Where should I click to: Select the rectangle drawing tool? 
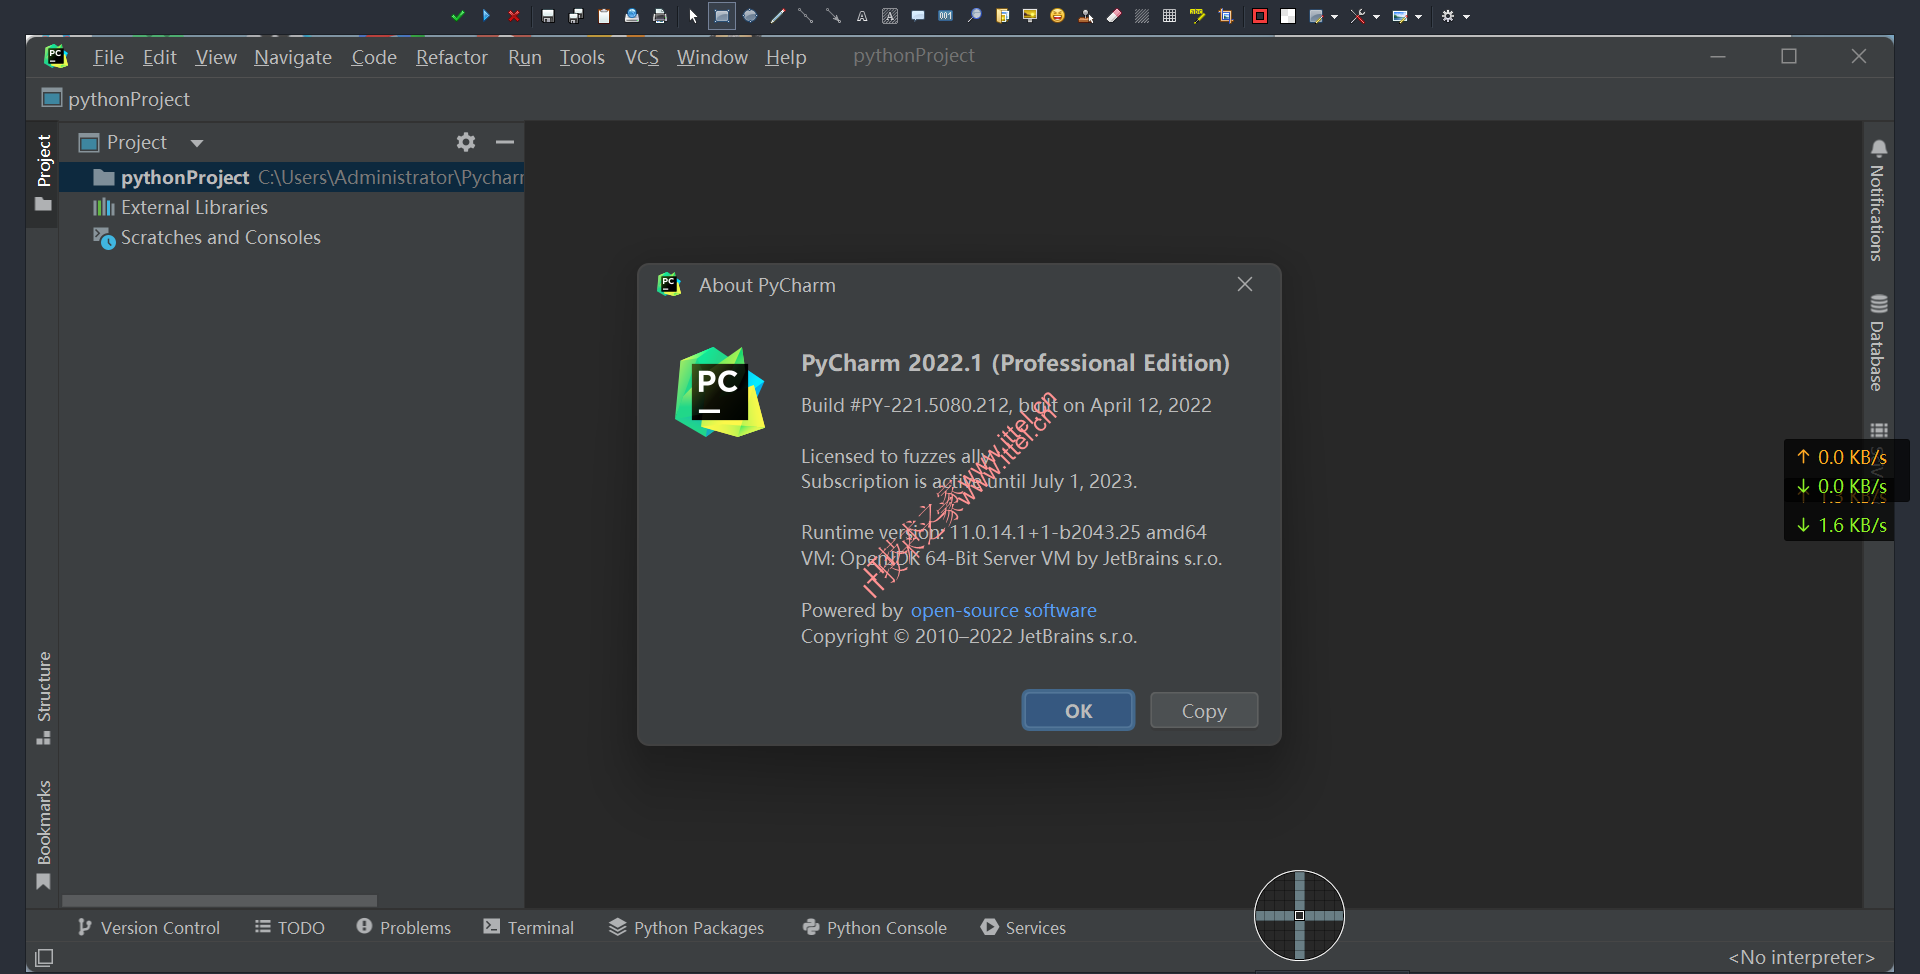pos(722,16)
